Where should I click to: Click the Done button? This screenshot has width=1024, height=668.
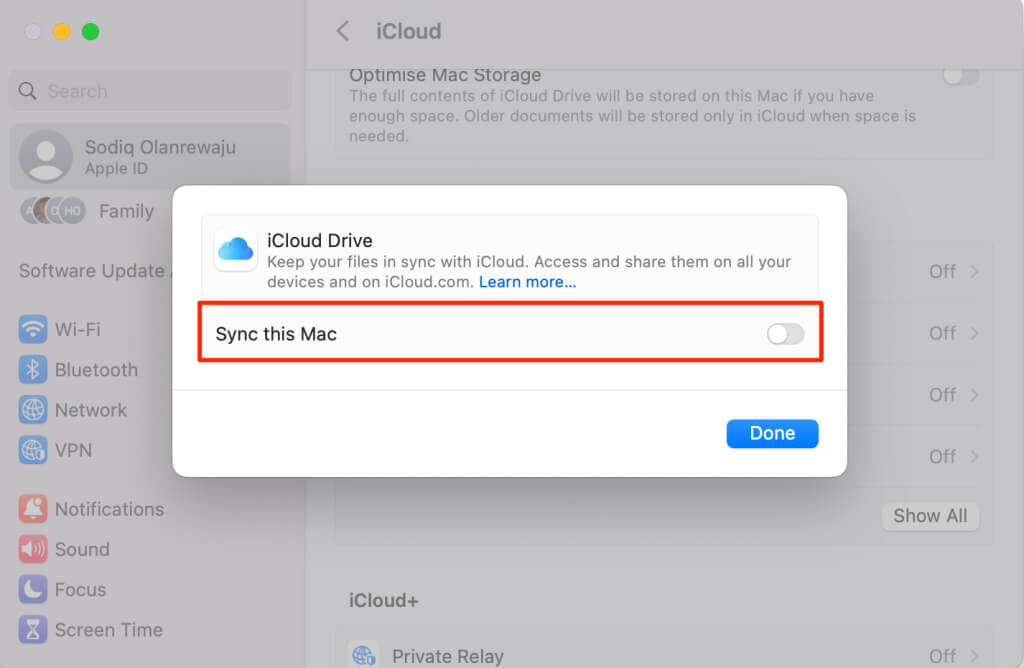[x=772, y=434]
